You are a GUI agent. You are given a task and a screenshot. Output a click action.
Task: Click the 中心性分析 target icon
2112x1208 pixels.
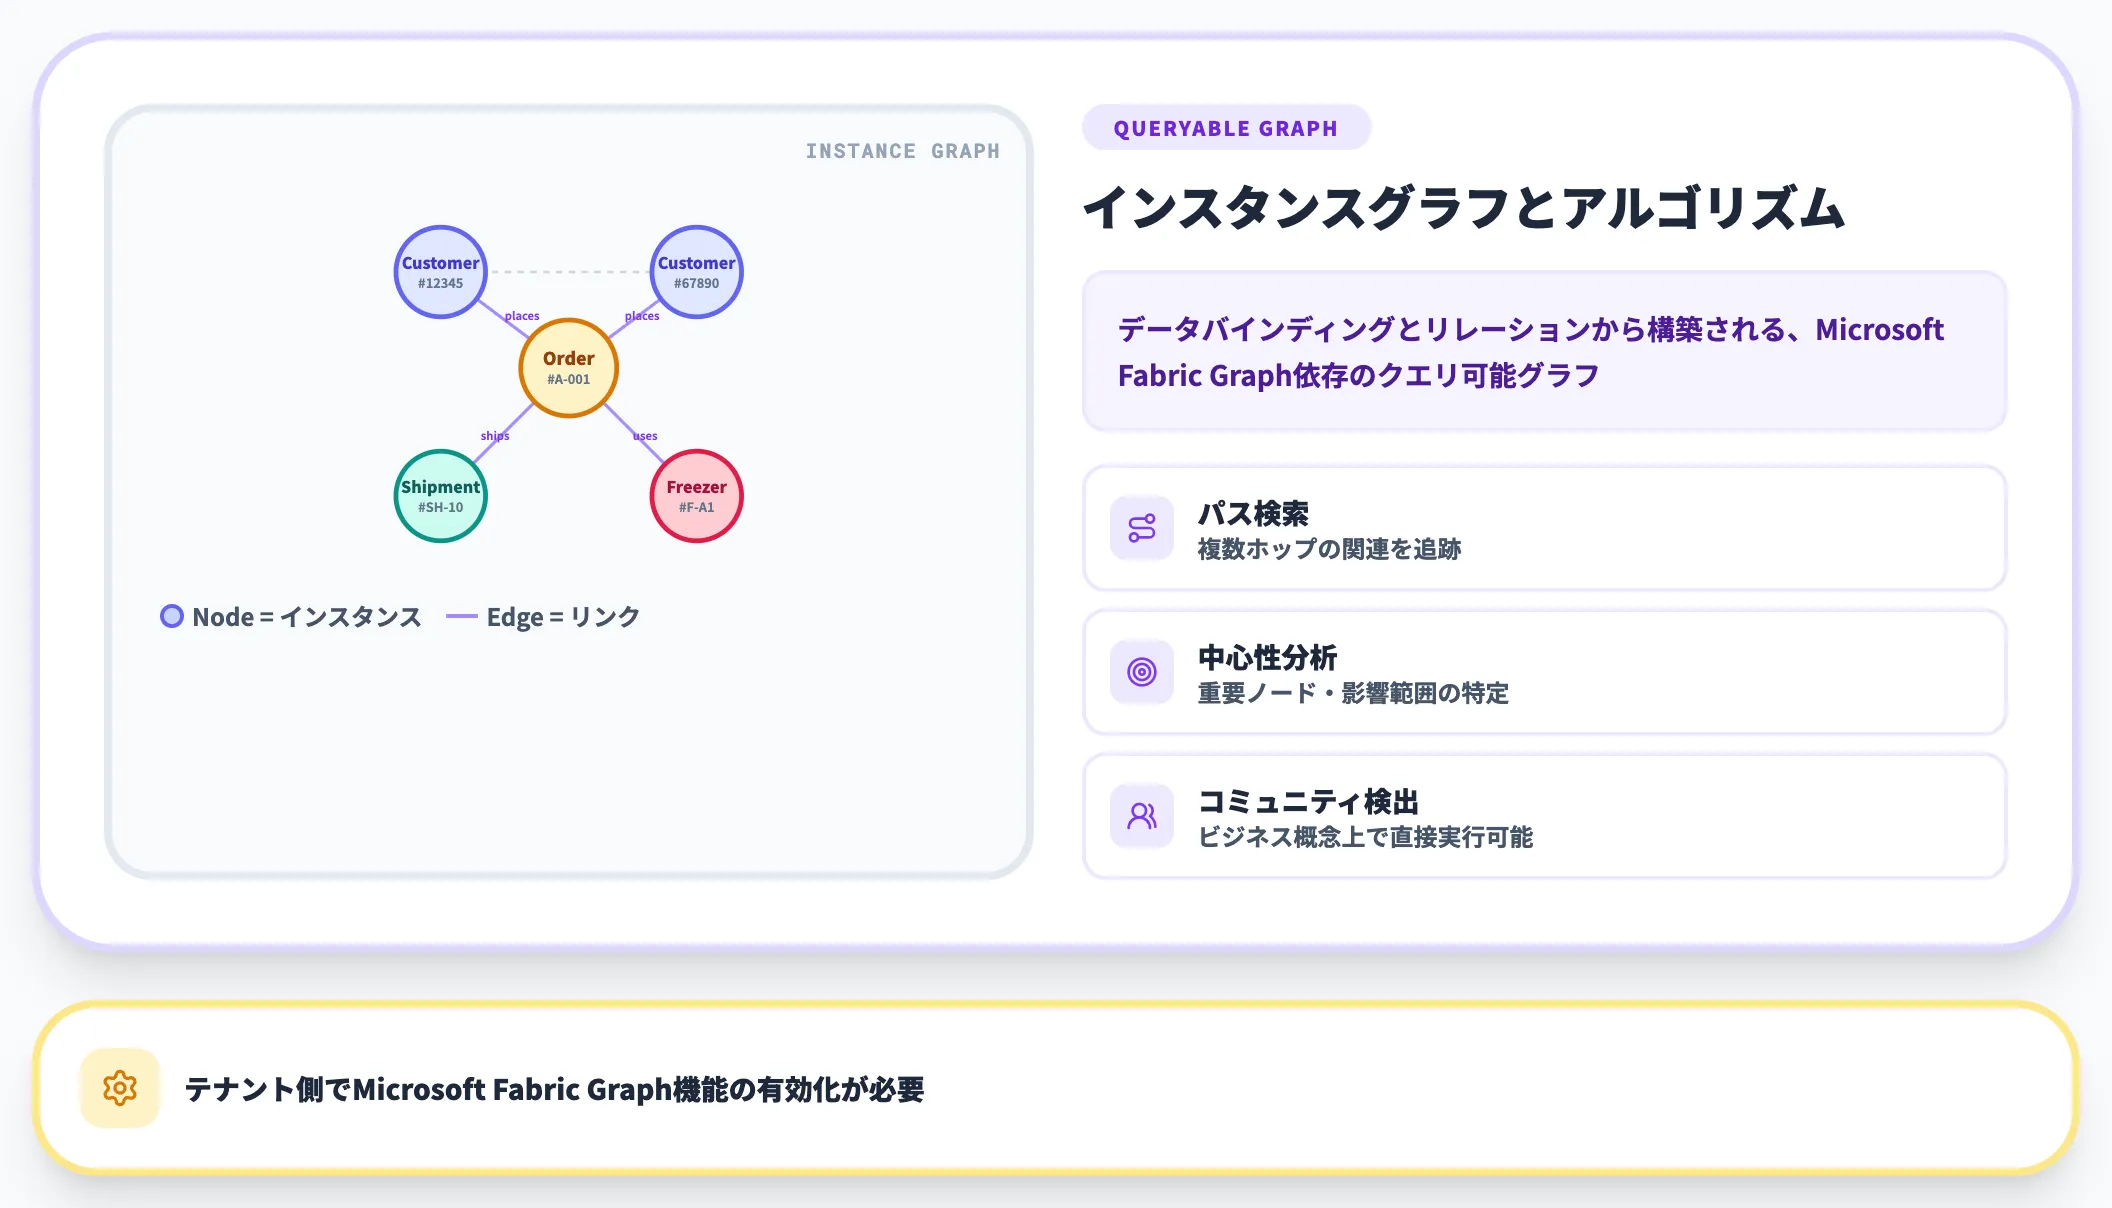[1141, 672]
